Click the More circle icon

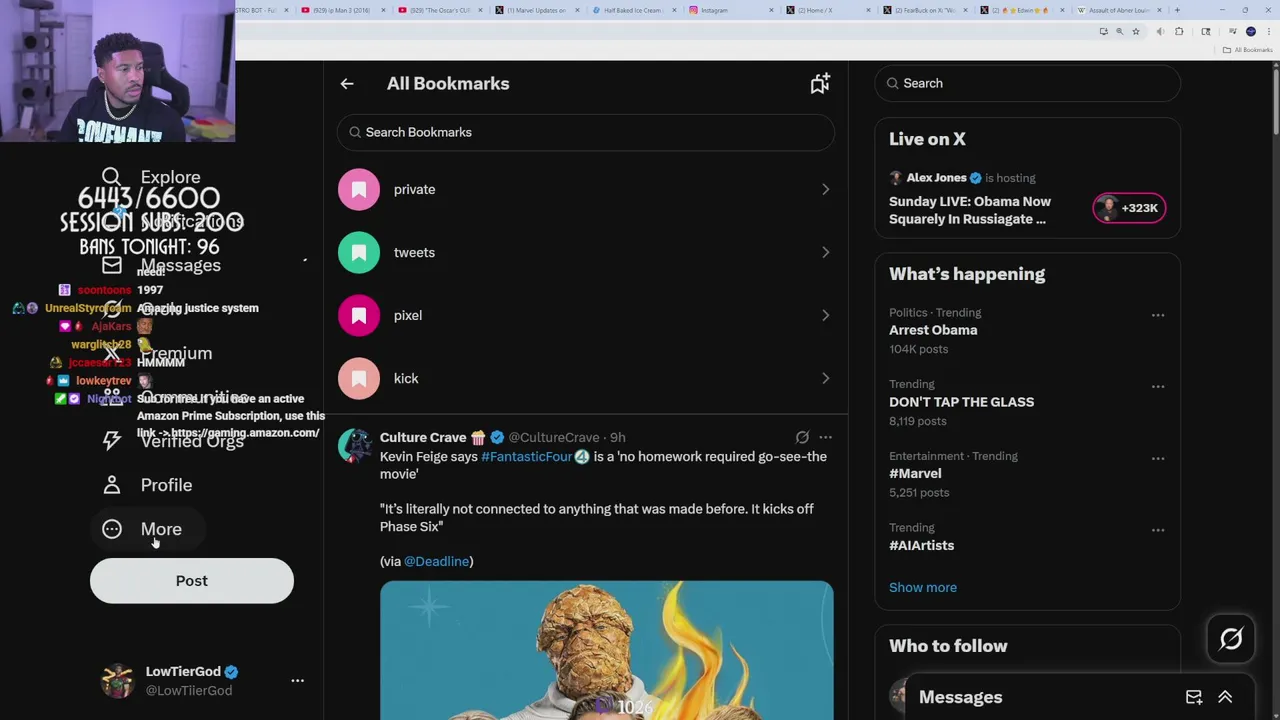pos(112,529)
